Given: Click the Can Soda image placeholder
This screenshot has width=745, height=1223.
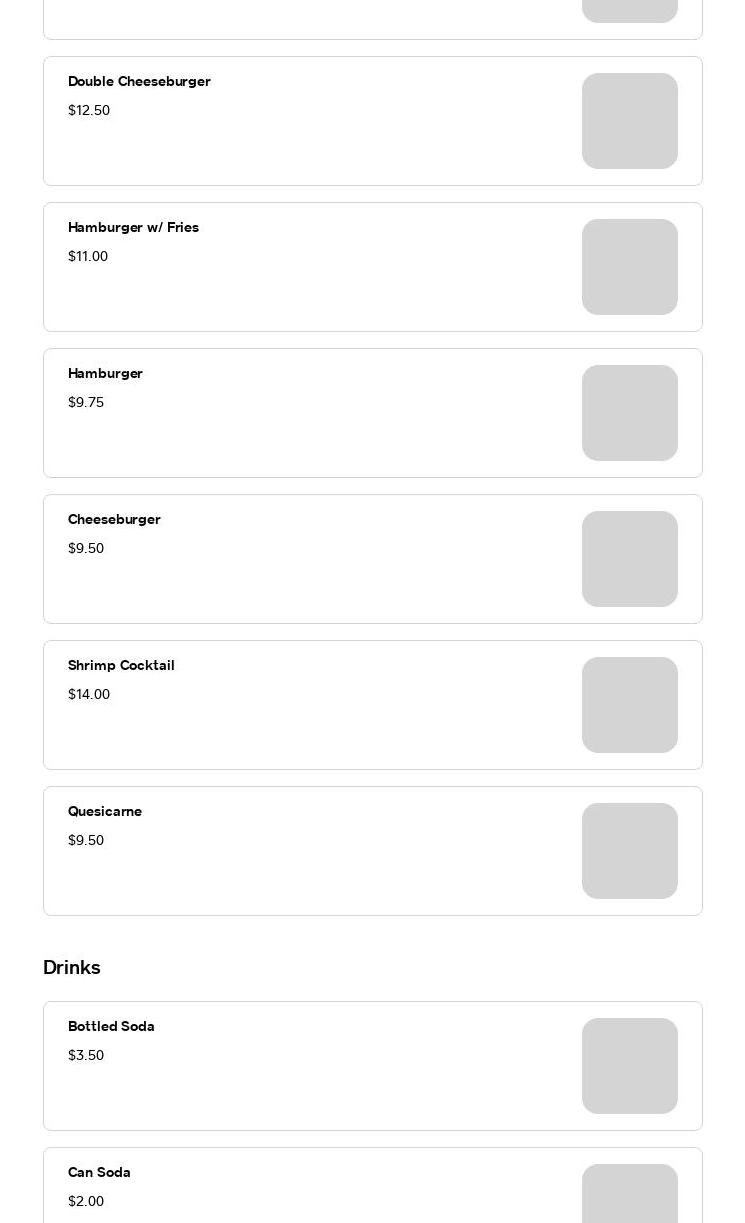Looking at the screenshot, I should click(x=629, y=1195).
